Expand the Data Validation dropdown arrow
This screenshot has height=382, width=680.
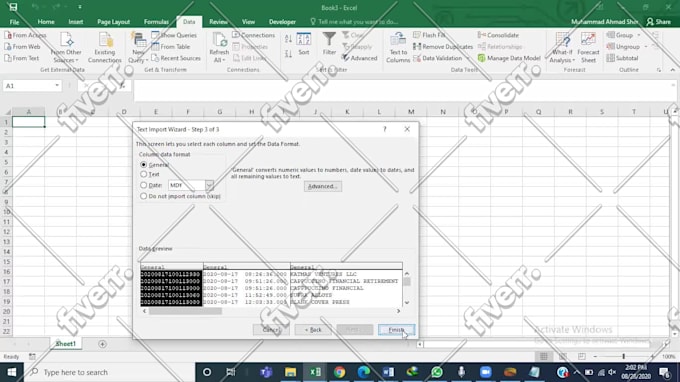pyautogui.click(x=468, y=58)
